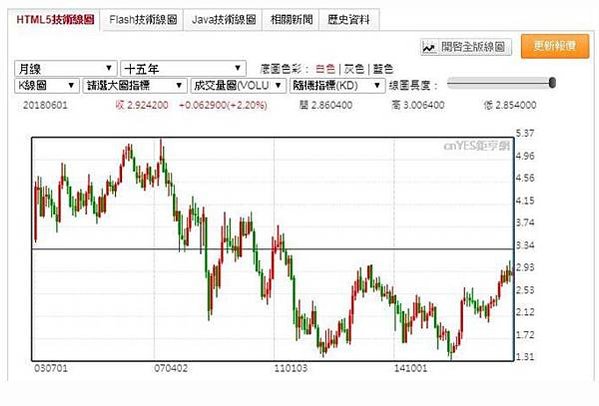Open the 成交量圖(VOLU) dropdown
The height and width of the screenshot is (406, 599).
click(238, 86)
